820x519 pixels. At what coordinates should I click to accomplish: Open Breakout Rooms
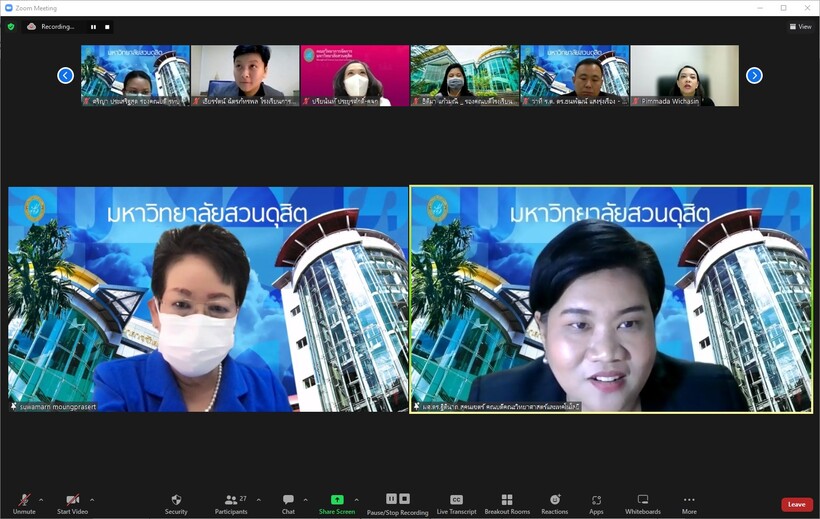(x=507, y=504)
